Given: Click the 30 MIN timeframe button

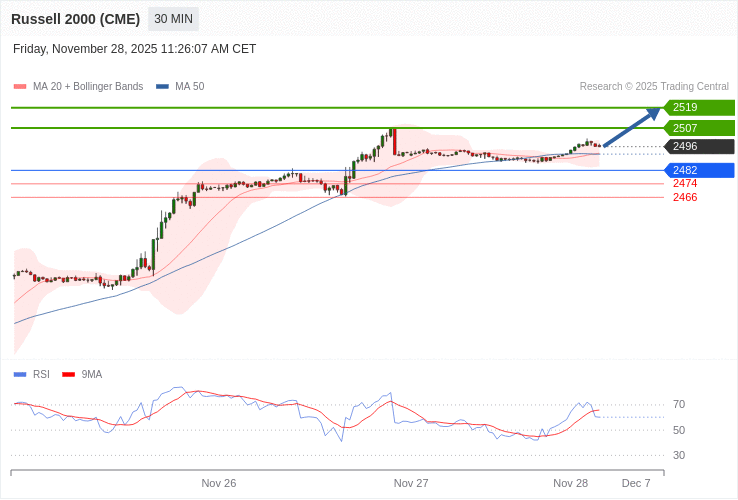Looking at the screenshot, I should [173, 19].
